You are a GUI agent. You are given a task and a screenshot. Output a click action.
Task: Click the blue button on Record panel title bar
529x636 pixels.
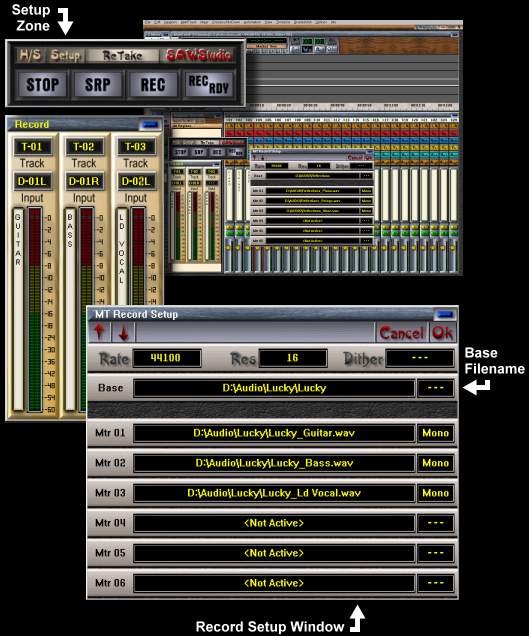click(150, 124)
